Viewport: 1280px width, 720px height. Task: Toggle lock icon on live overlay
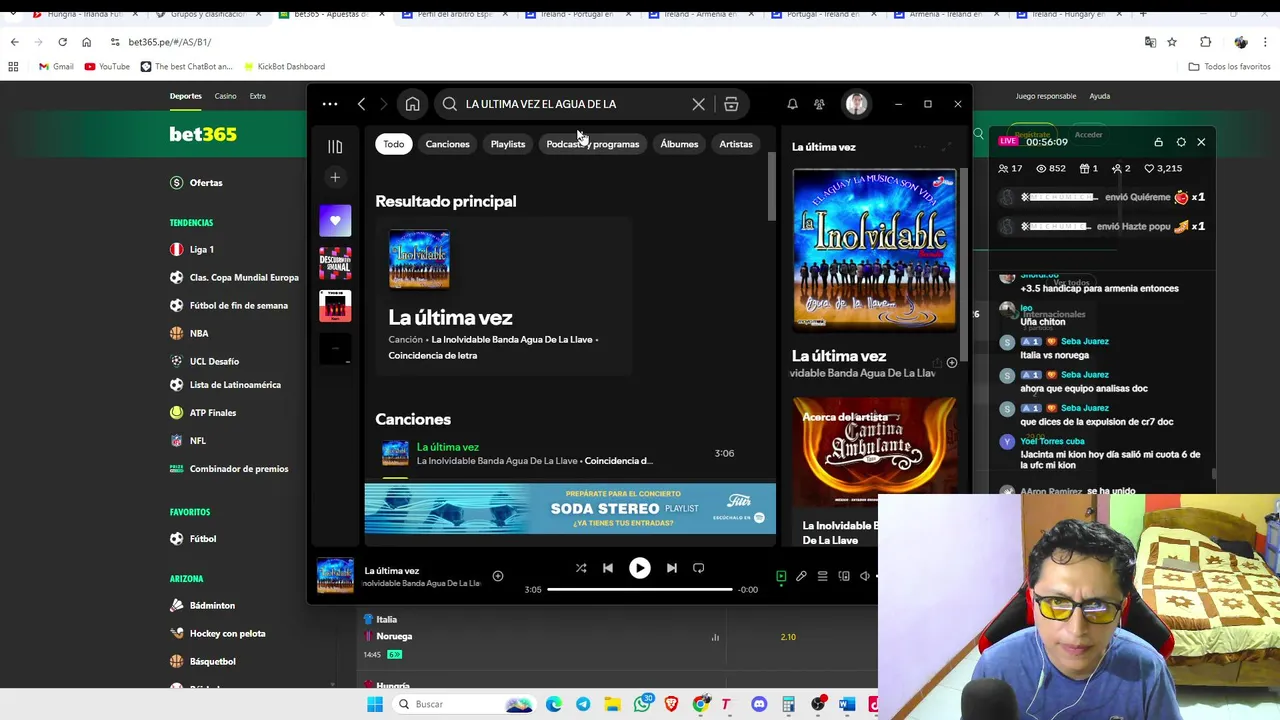(1158, 142)
